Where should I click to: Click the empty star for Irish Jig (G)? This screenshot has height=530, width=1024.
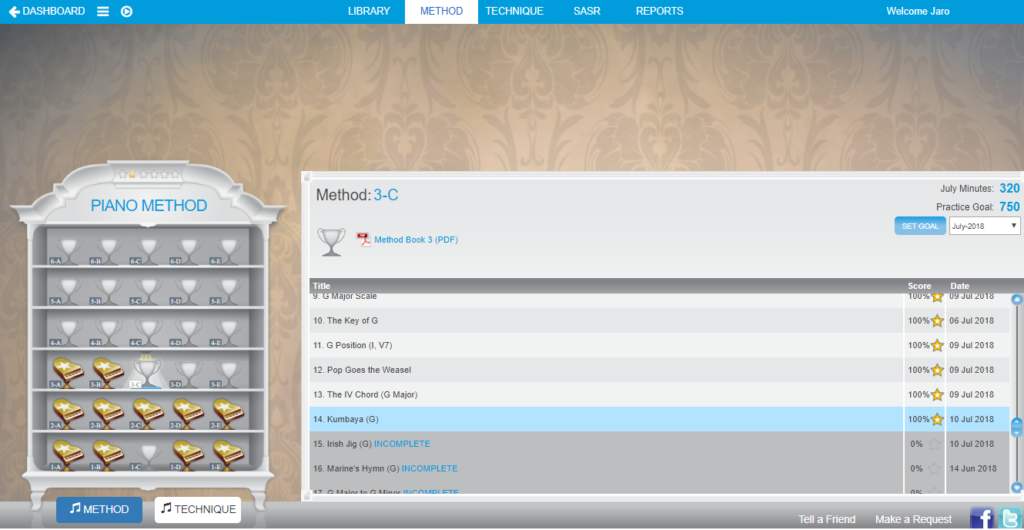(935, 444)
